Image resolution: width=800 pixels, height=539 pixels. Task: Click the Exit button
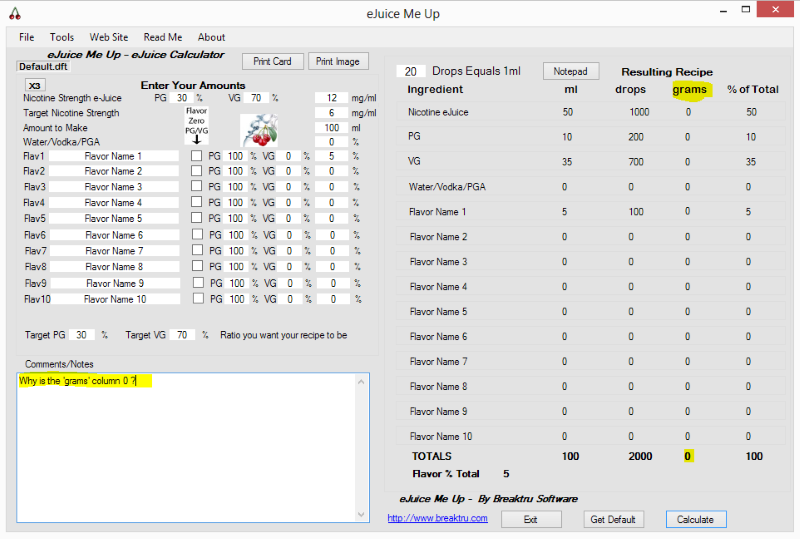[531, 520]
